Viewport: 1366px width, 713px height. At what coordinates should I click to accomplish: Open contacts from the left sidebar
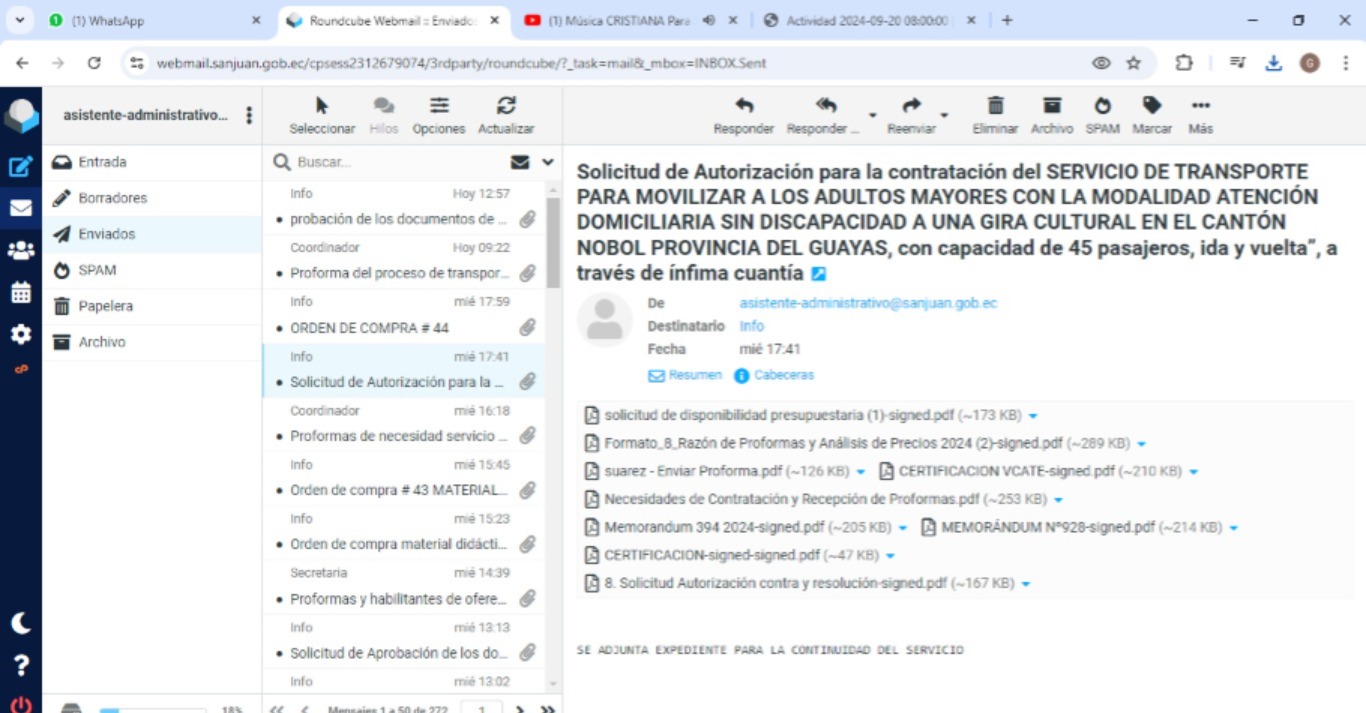tap(20, 251)
